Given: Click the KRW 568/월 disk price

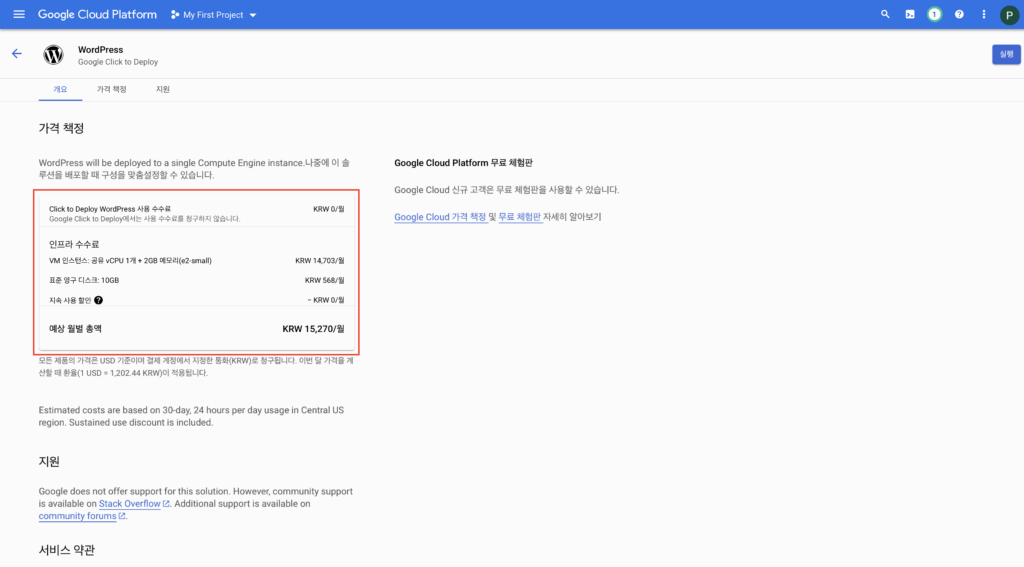Looking at the screenshot, I should 325,280.
